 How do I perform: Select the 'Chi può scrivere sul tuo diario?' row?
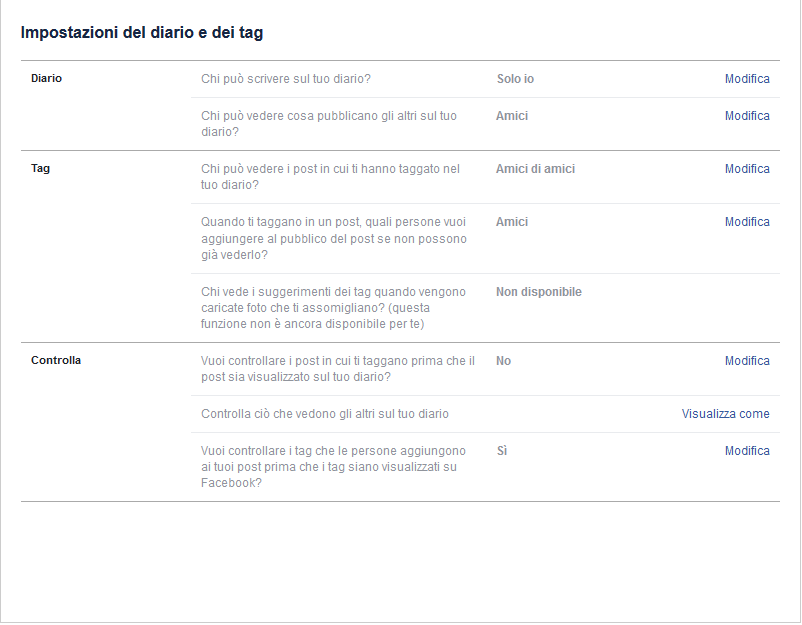[485, 79]
